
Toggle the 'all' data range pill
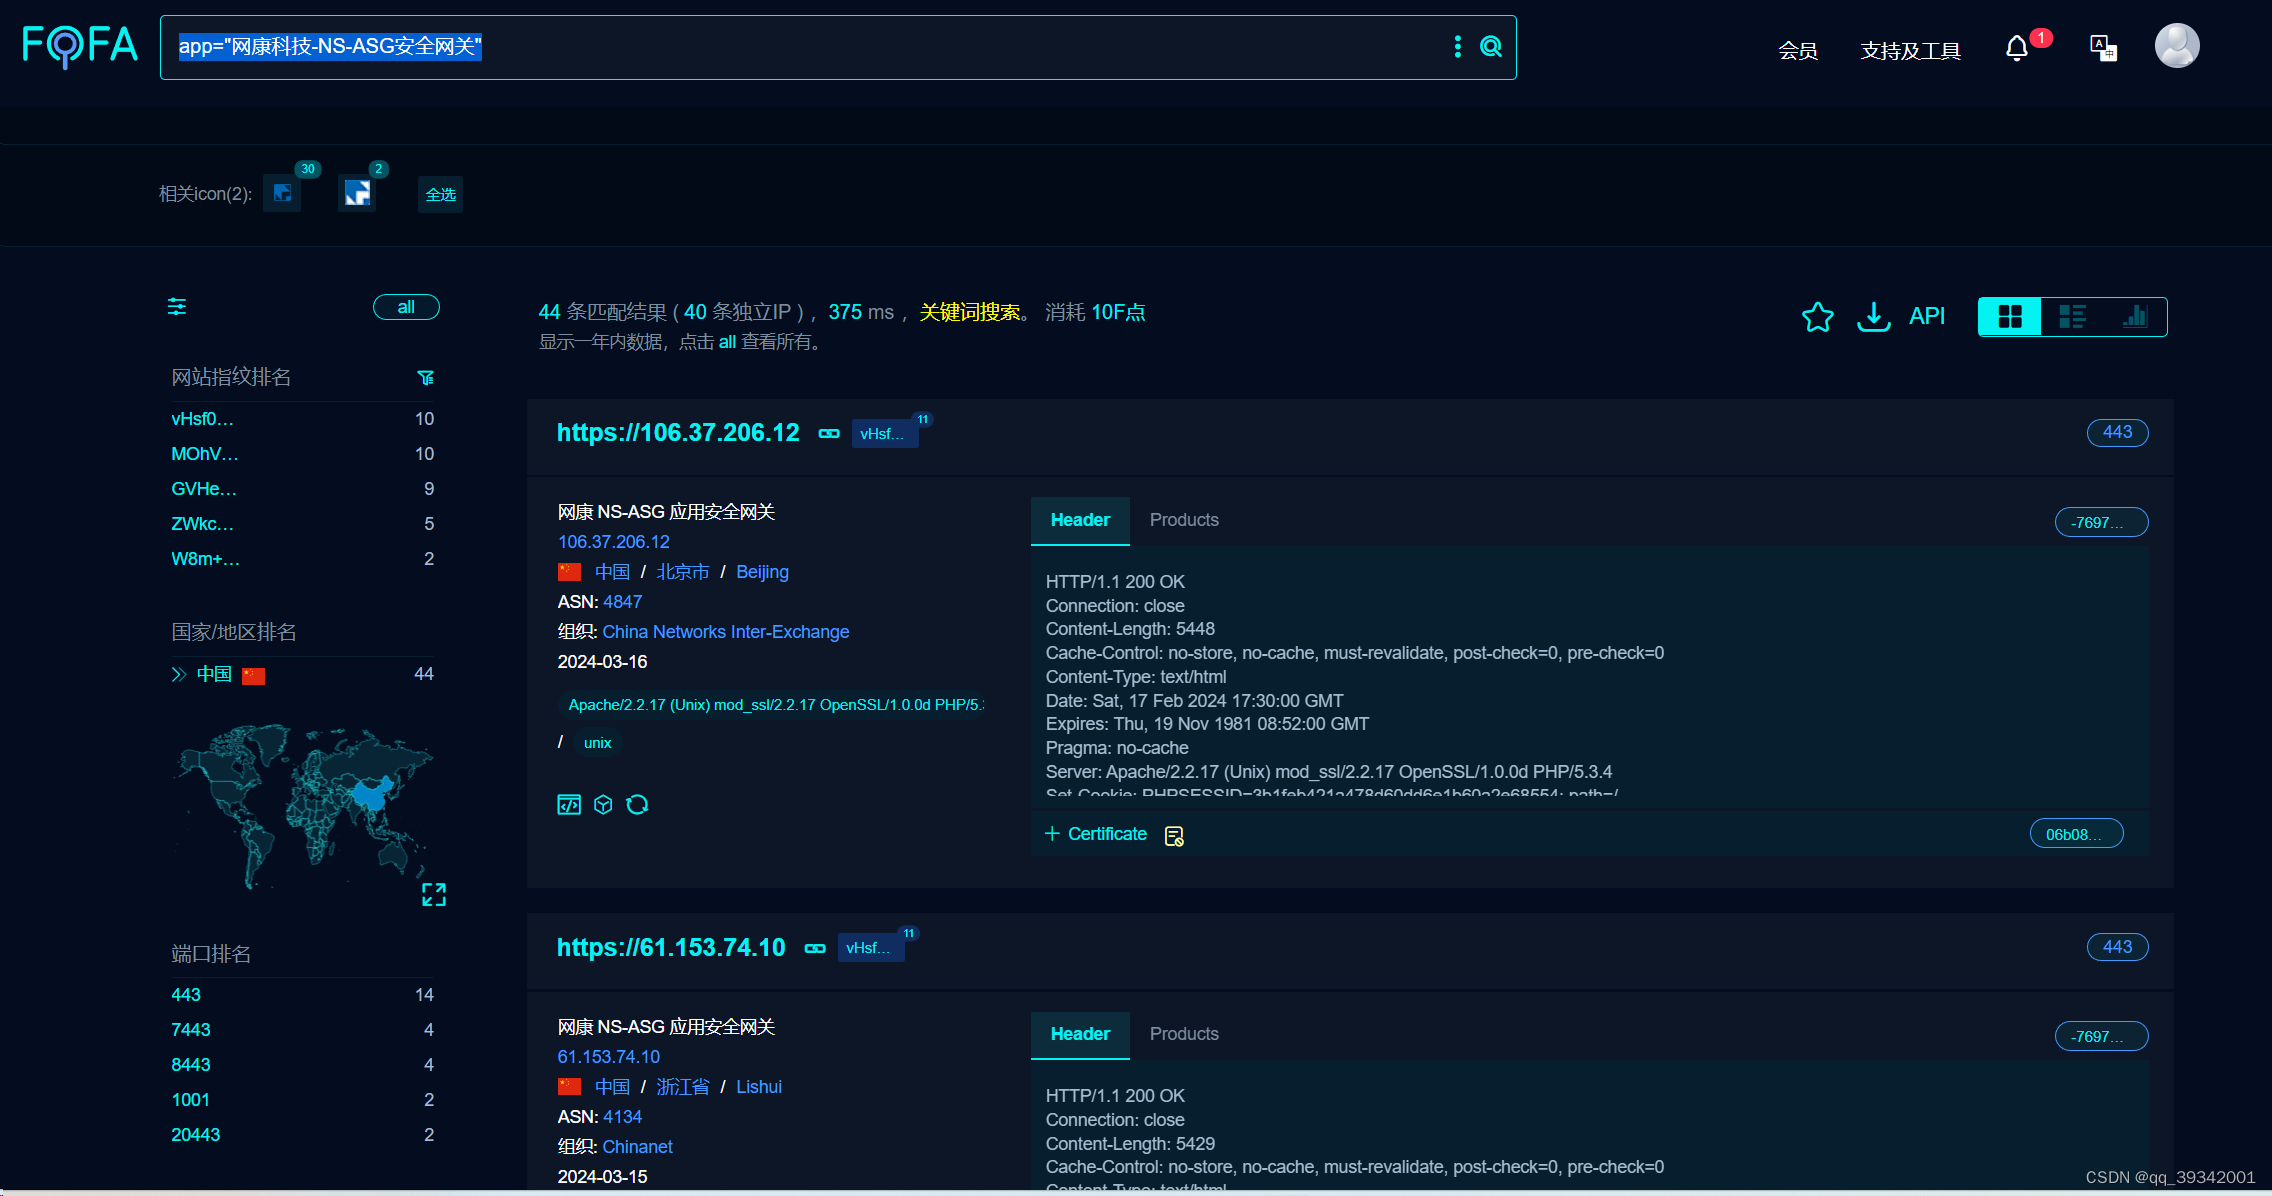click(x=405, y=307)
